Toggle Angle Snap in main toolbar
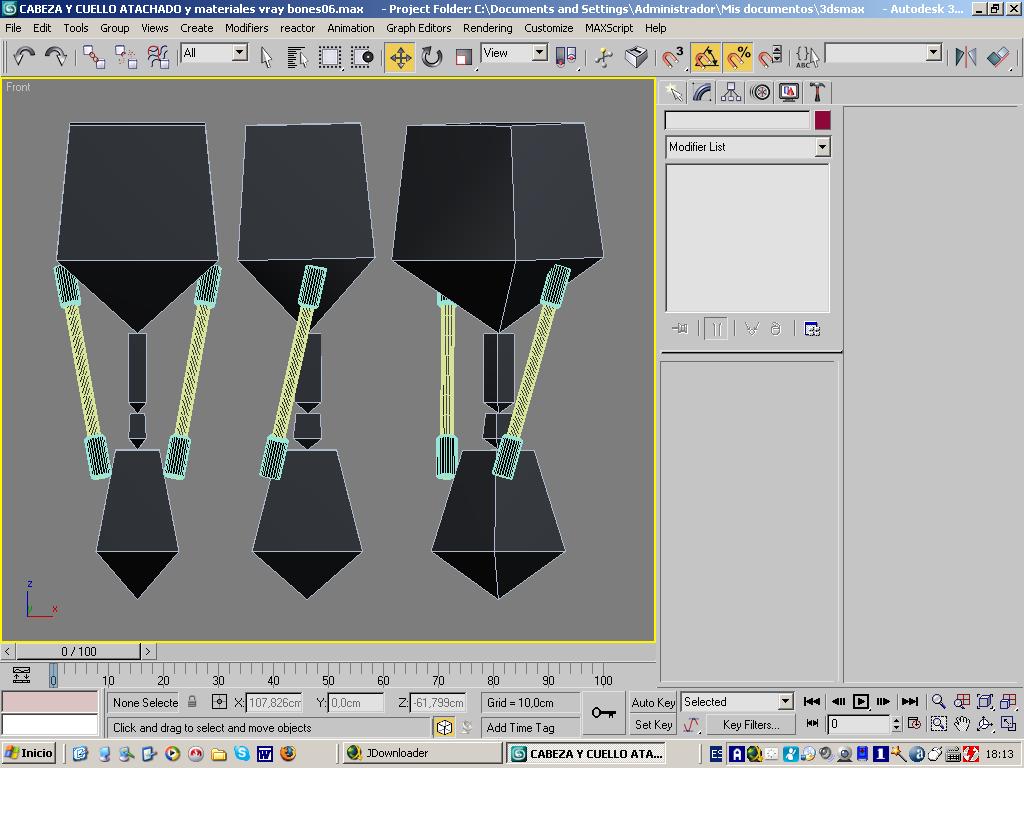The image size is (1024, 816). (x=706, y=57)
